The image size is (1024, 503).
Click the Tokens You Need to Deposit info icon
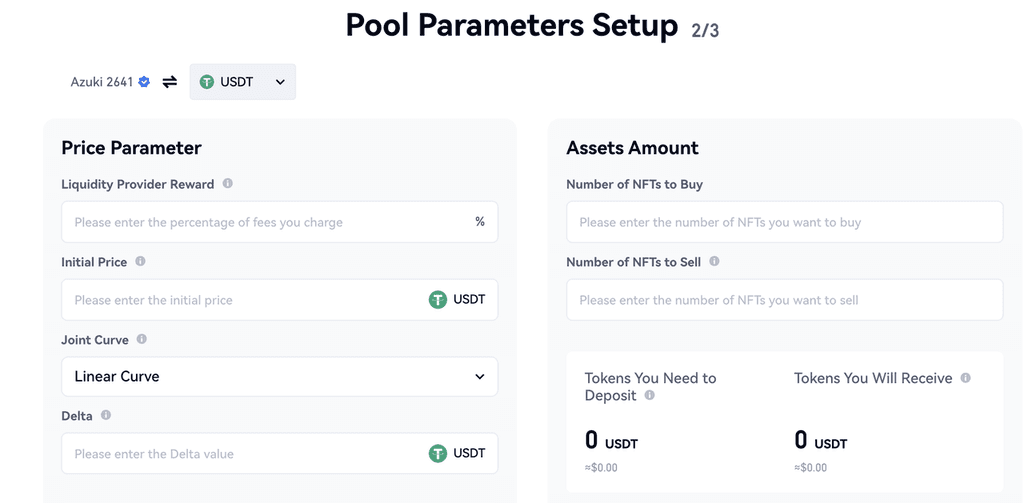(650, 396)
